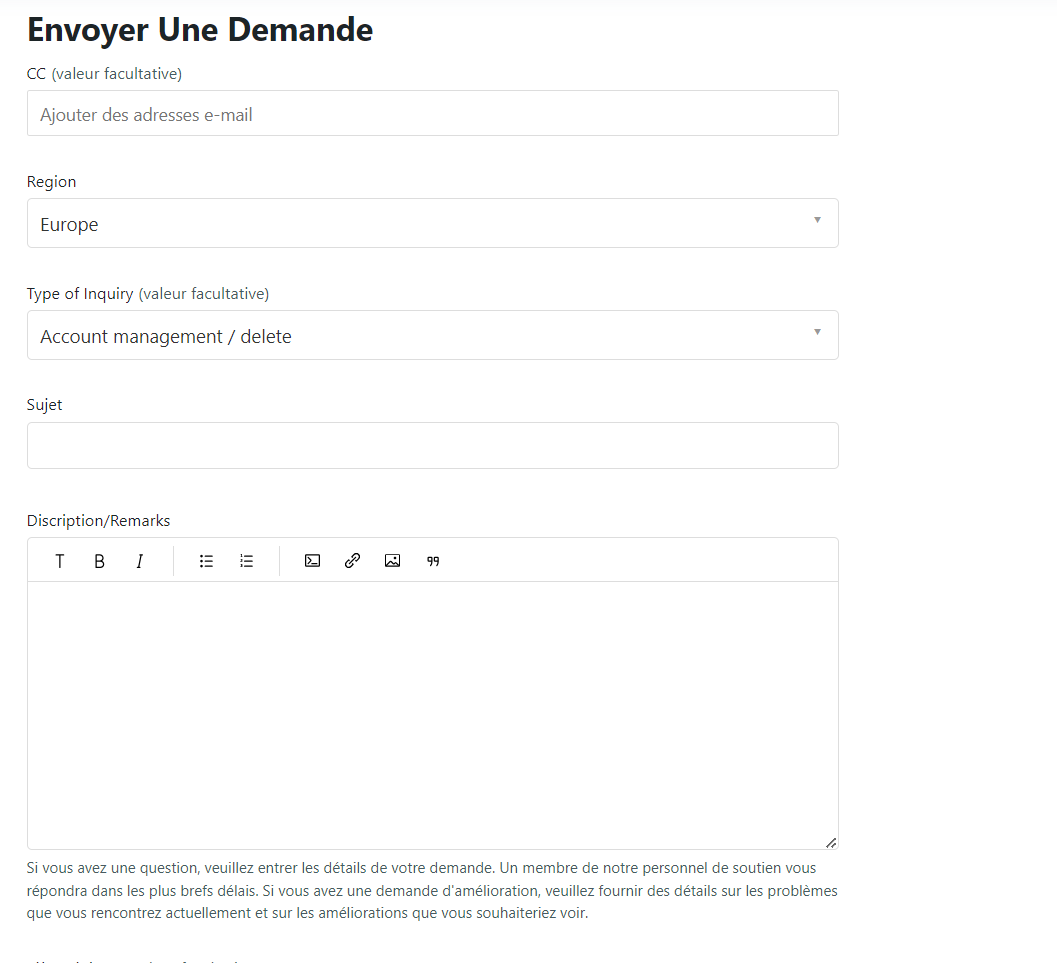Viewport: 1057px width, 963px height.
Task: Insert a hyperlink in the description
Action: click(x=352, y=561)
